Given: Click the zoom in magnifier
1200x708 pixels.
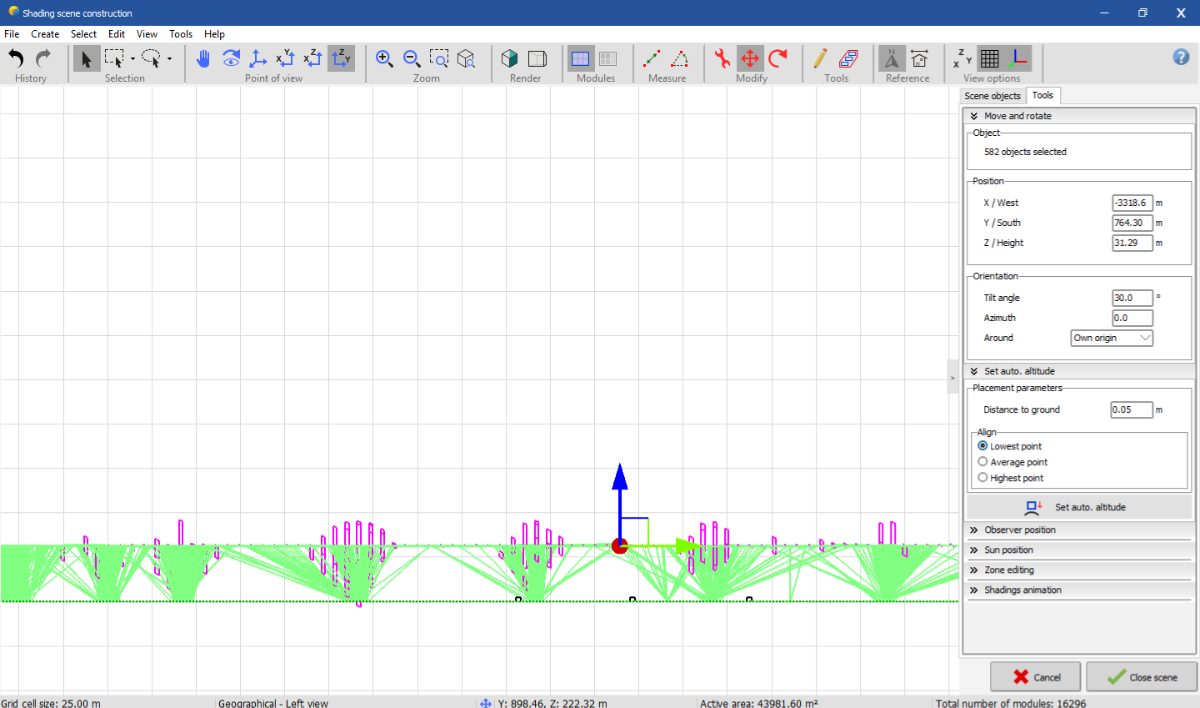Looking at the screenshot, I should (x=384, y=59).
